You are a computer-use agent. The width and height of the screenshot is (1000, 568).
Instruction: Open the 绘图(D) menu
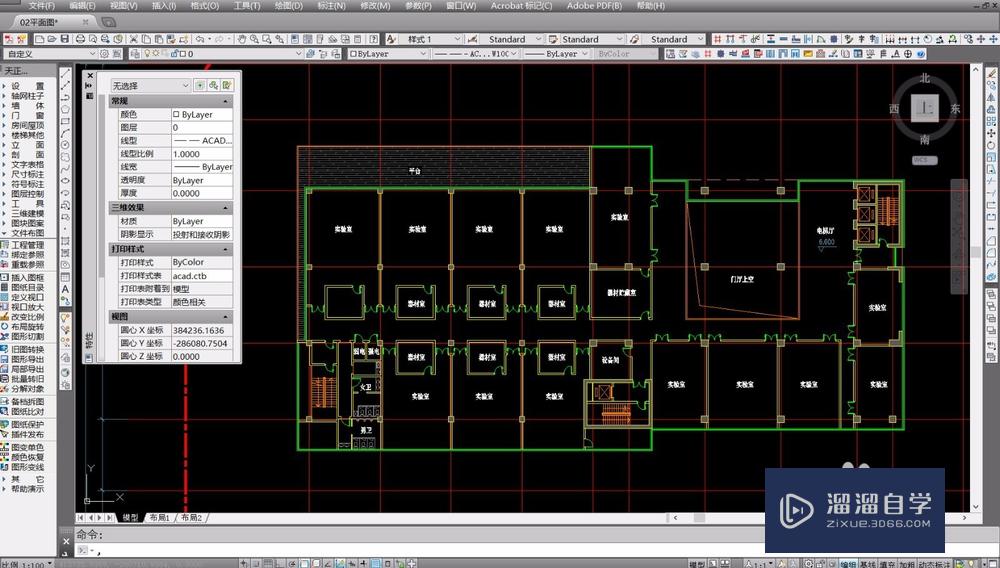(289, 6)
